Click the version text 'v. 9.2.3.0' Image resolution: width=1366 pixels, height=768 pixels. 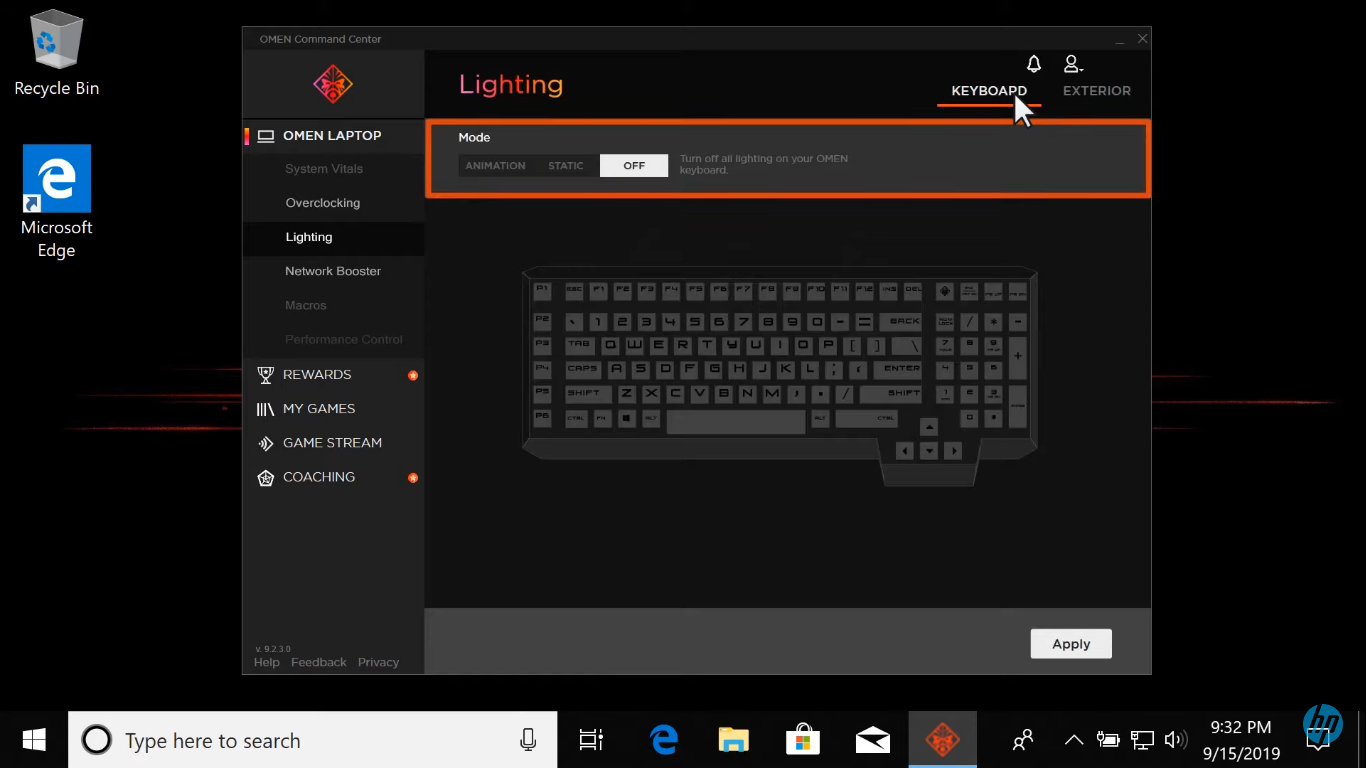(273, 649)
